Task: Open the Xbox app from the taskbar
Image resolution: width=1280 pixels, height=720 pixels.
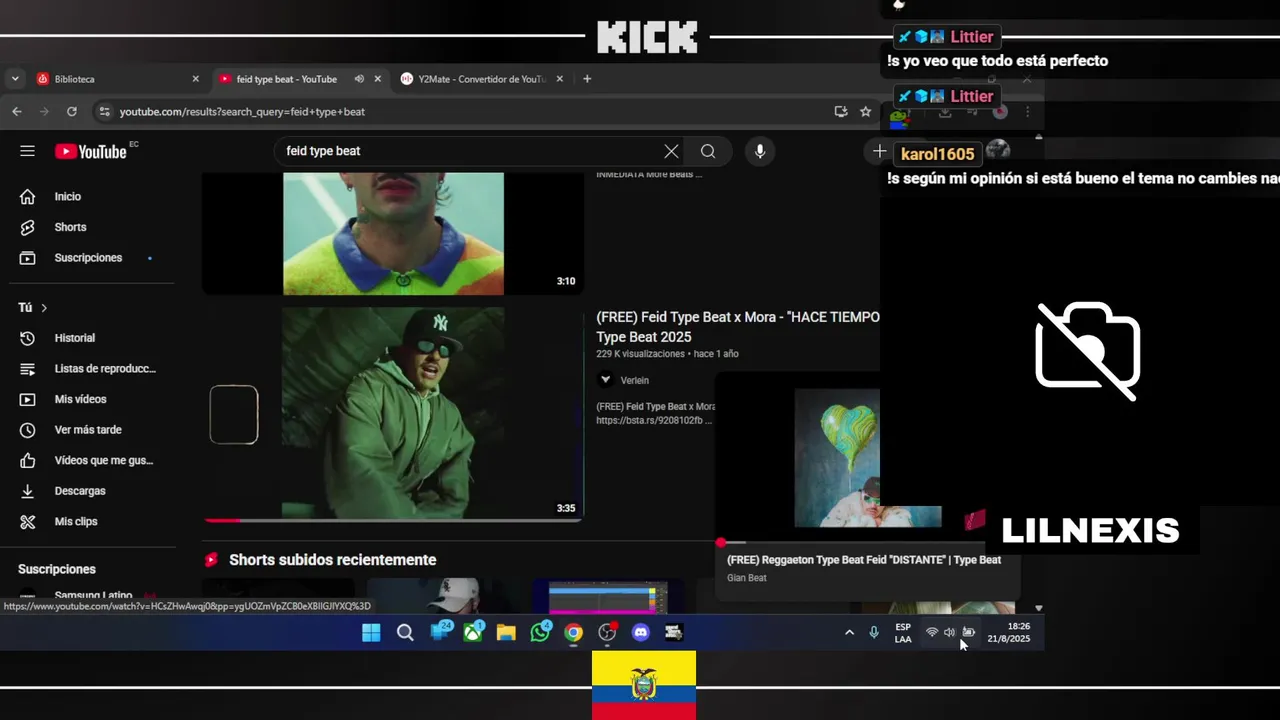Action: [473, 632]
